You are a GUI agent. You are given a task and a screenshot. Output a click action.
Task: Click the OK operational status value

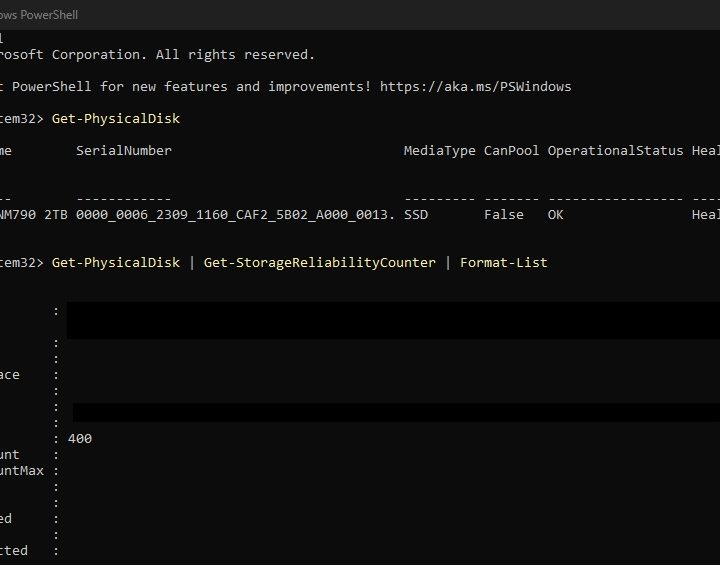(x=556, y=215)
